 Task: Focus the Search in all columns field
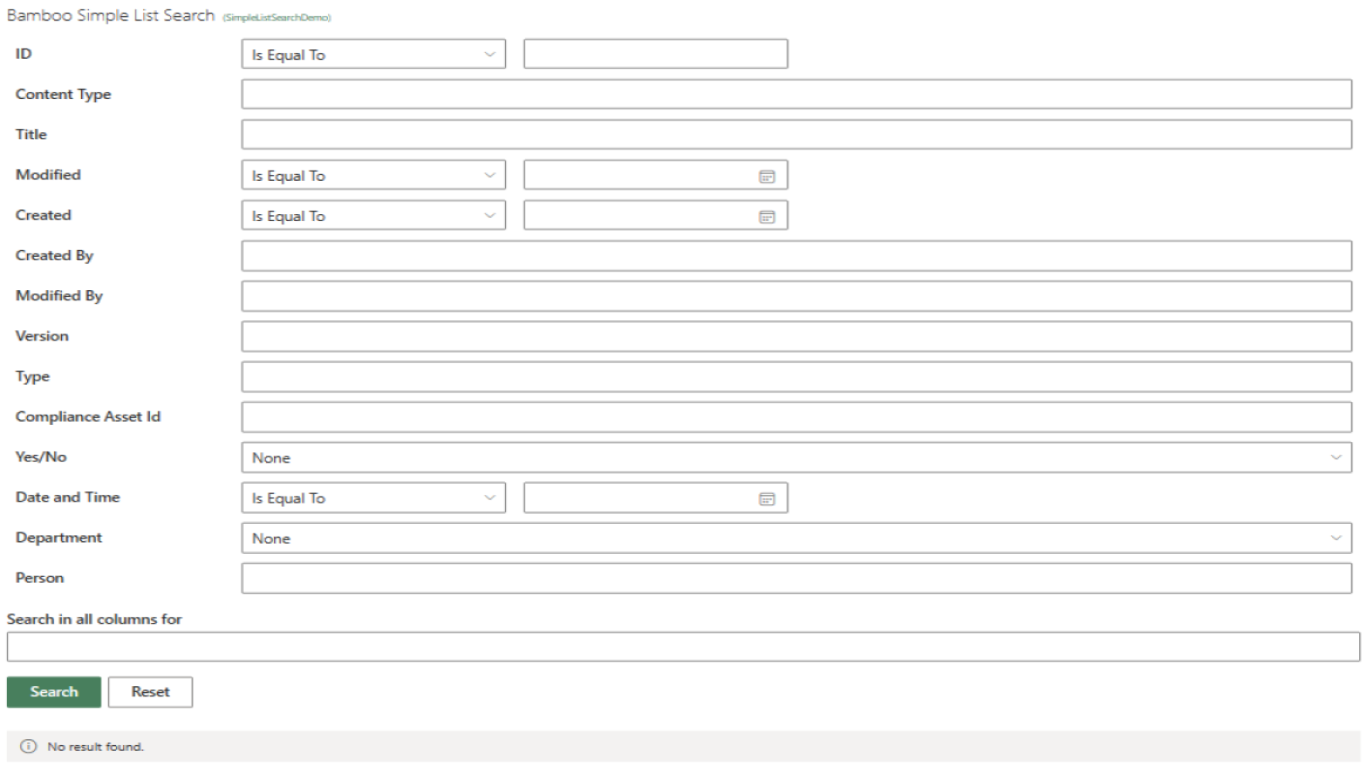tap(683, 647)
